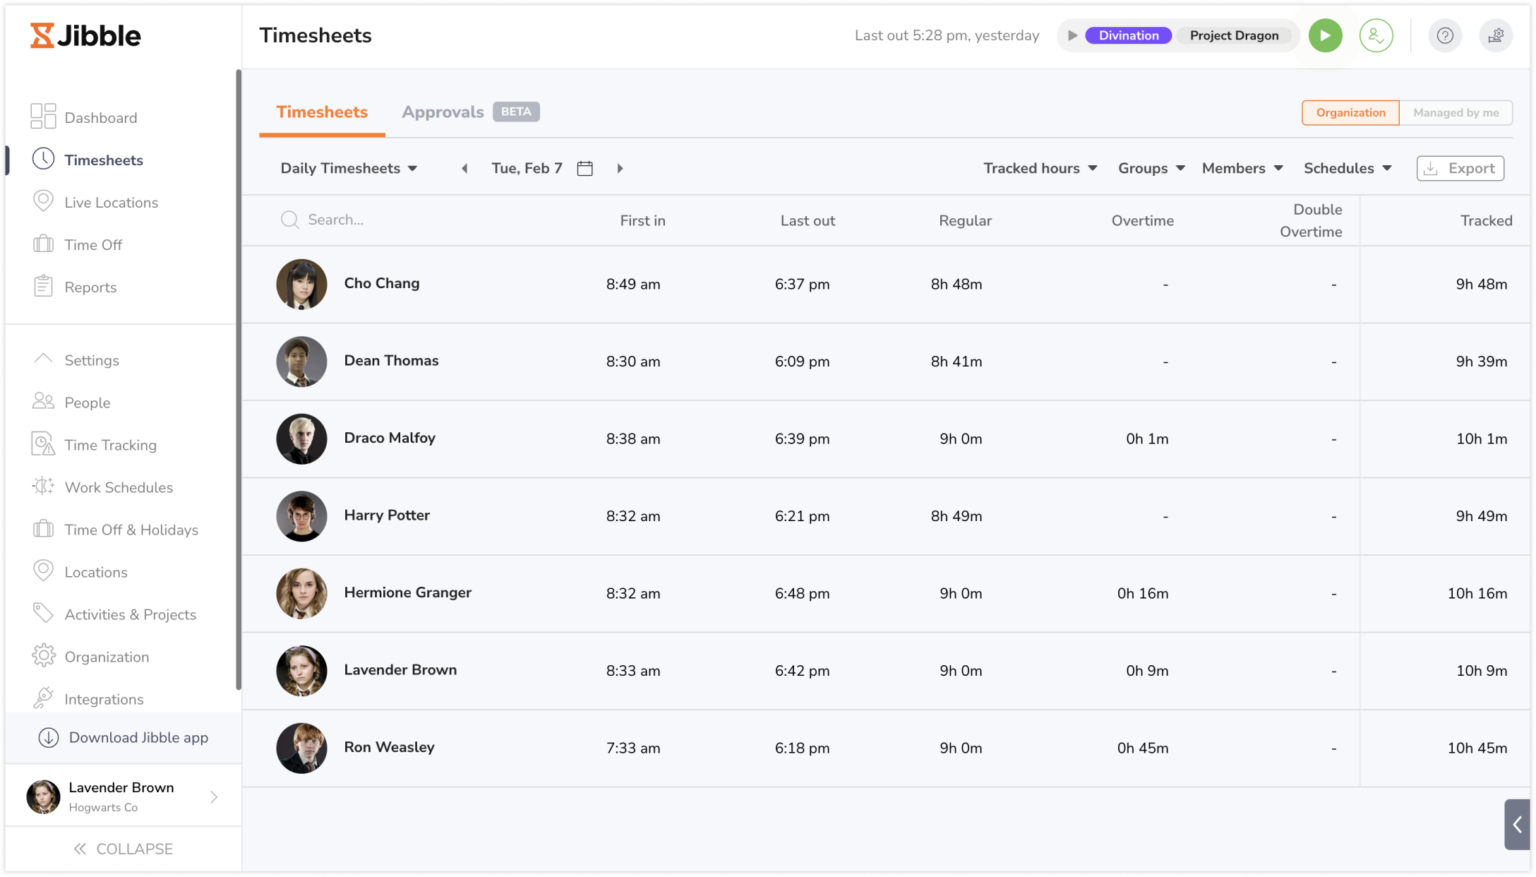Open the Tracked hours dropdown
Image resolution: width=1536 pixels, height=877 pixels.
click(1038, 168)
